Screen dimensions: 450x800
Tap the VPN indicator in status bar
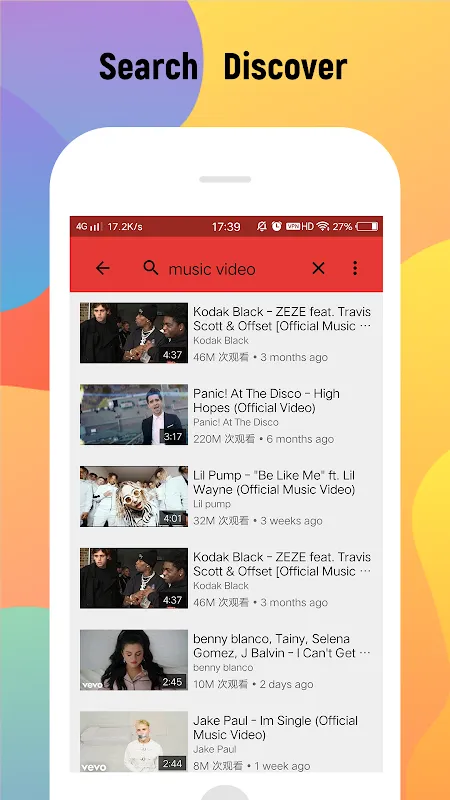click(x=293, y=227)
